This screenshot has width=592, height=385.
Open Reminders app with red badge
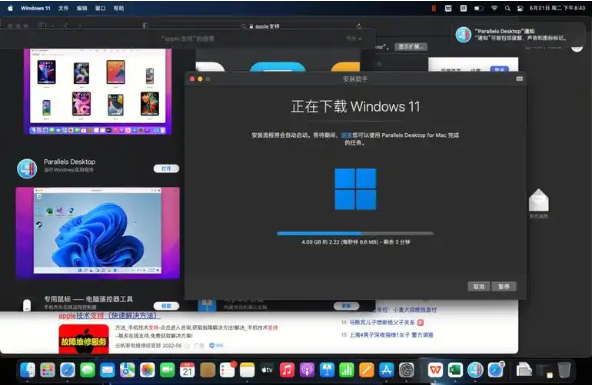[x=228, y=370]
